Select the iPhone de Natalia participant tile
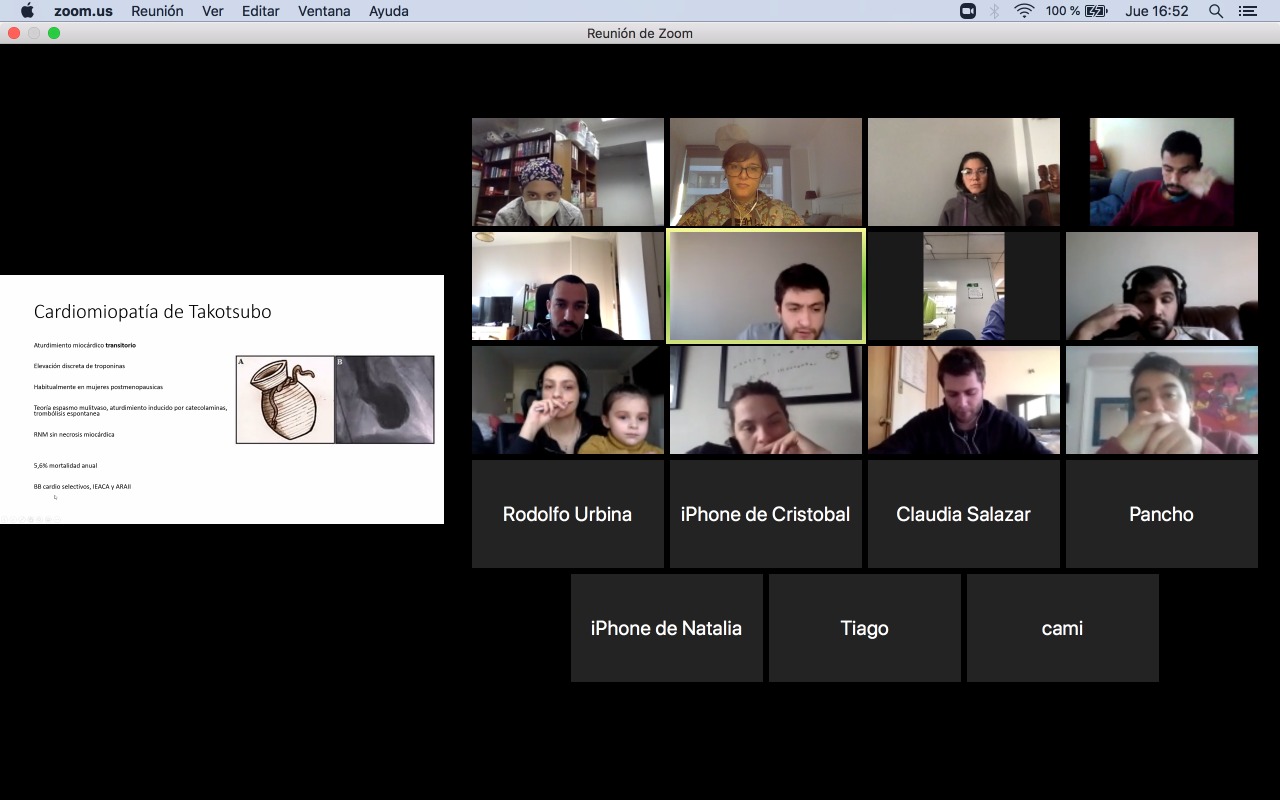1280x800 pixels. tap(666, 628)
